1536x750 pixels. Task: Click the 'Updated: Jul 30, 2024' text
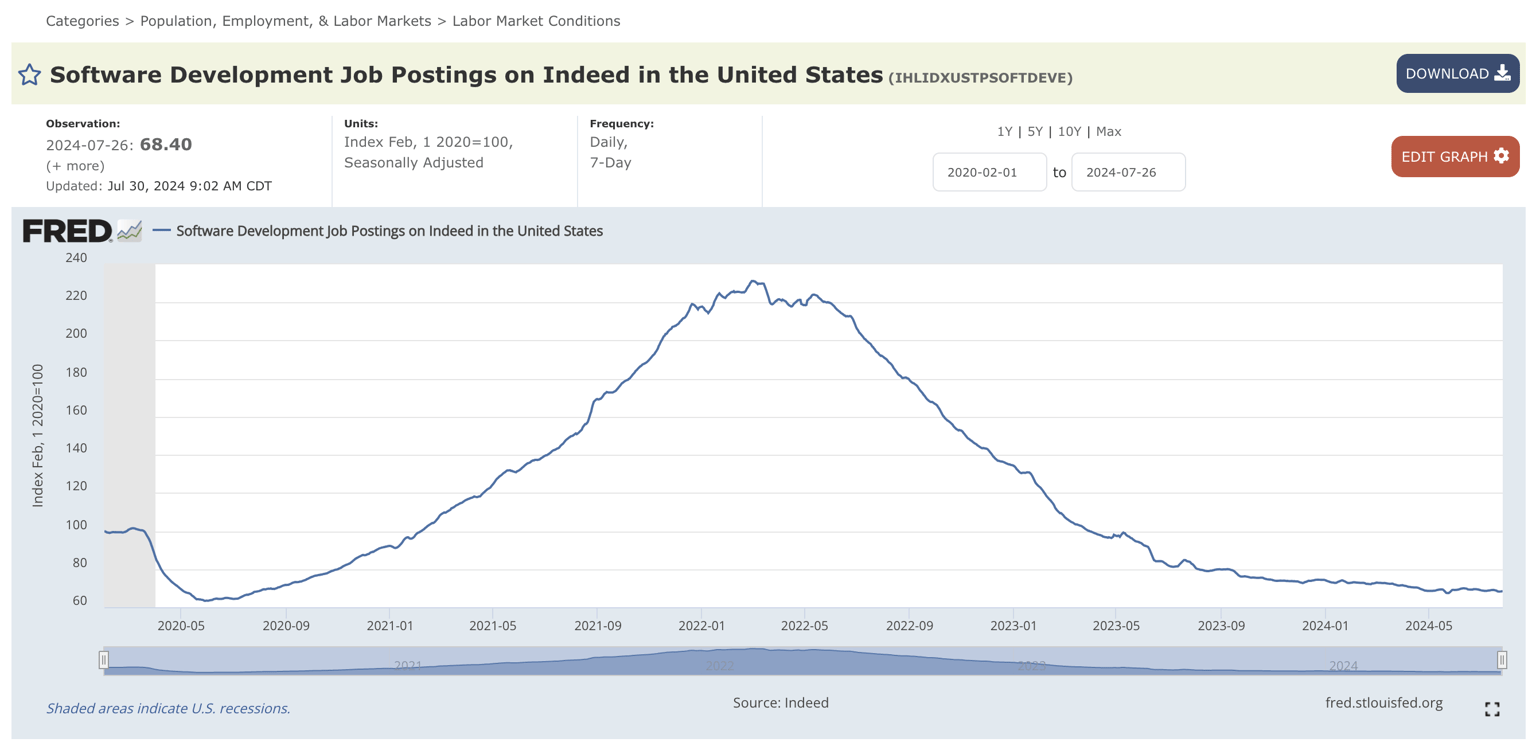click(159, 186)
